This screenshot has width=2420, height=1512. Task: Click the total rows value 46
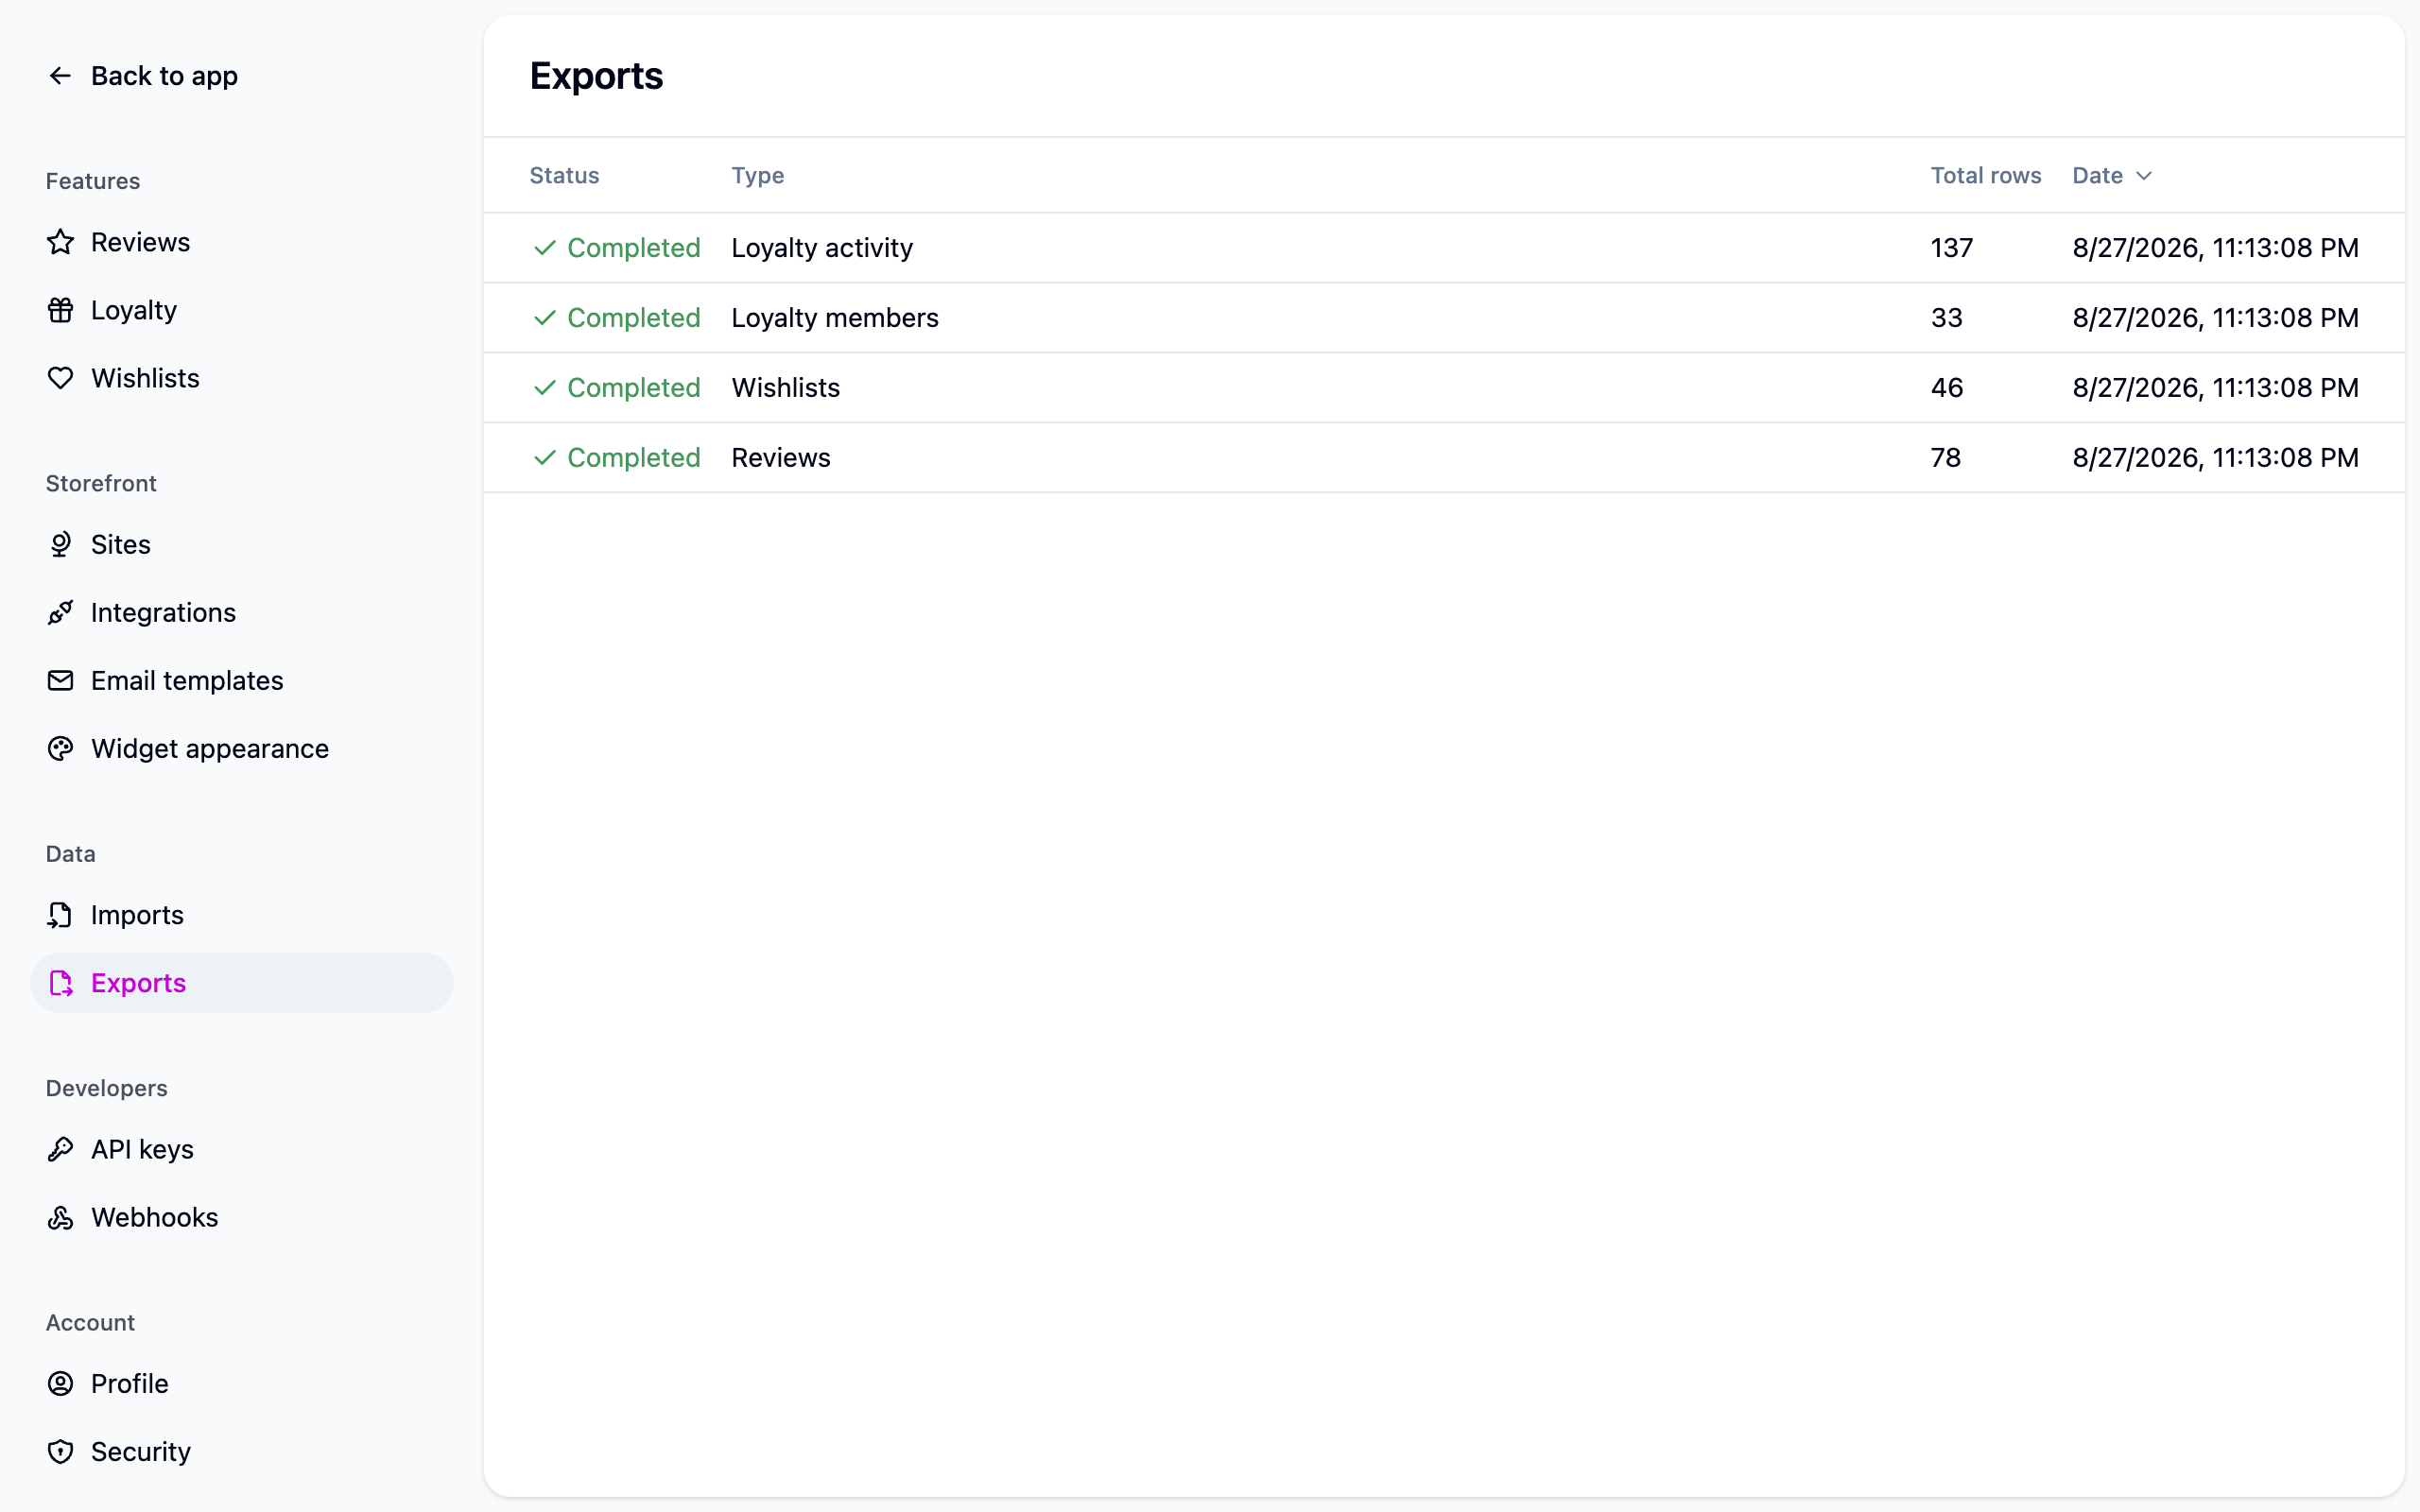[x=1946, y=388]
